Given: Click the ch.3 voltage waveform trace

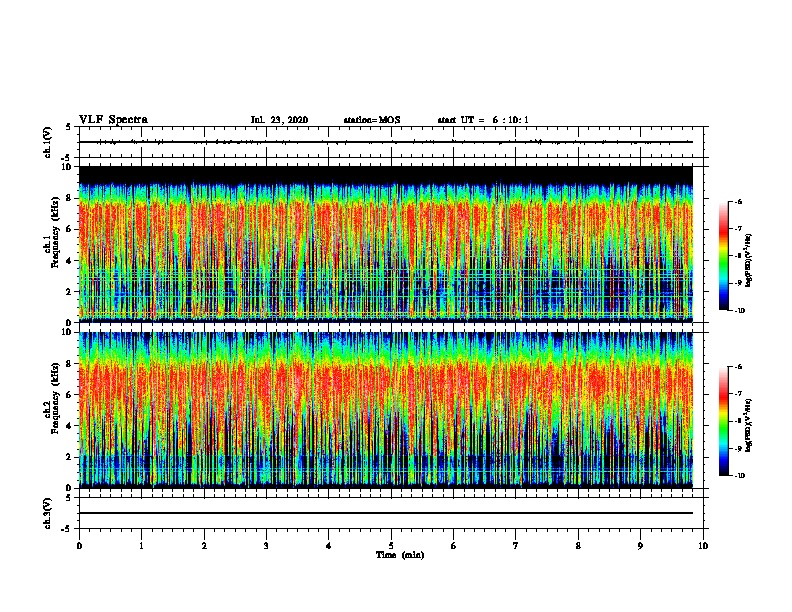Looking at the screenshot, I should click(386, 513).
